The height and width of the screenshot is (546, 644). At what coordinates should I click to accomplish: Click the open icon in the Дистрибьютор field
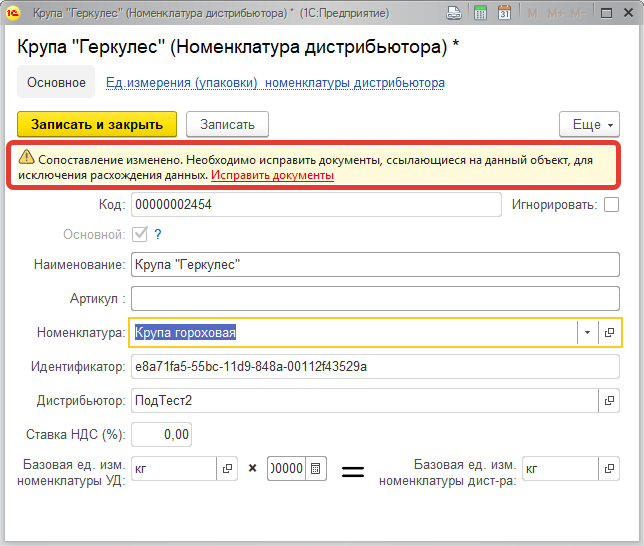pos(609,401)
